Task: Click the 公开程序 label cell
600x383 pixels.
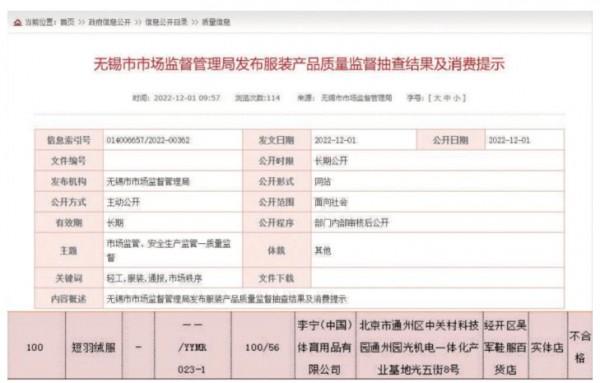Action: pyautogui.click(x=276, y=223)
